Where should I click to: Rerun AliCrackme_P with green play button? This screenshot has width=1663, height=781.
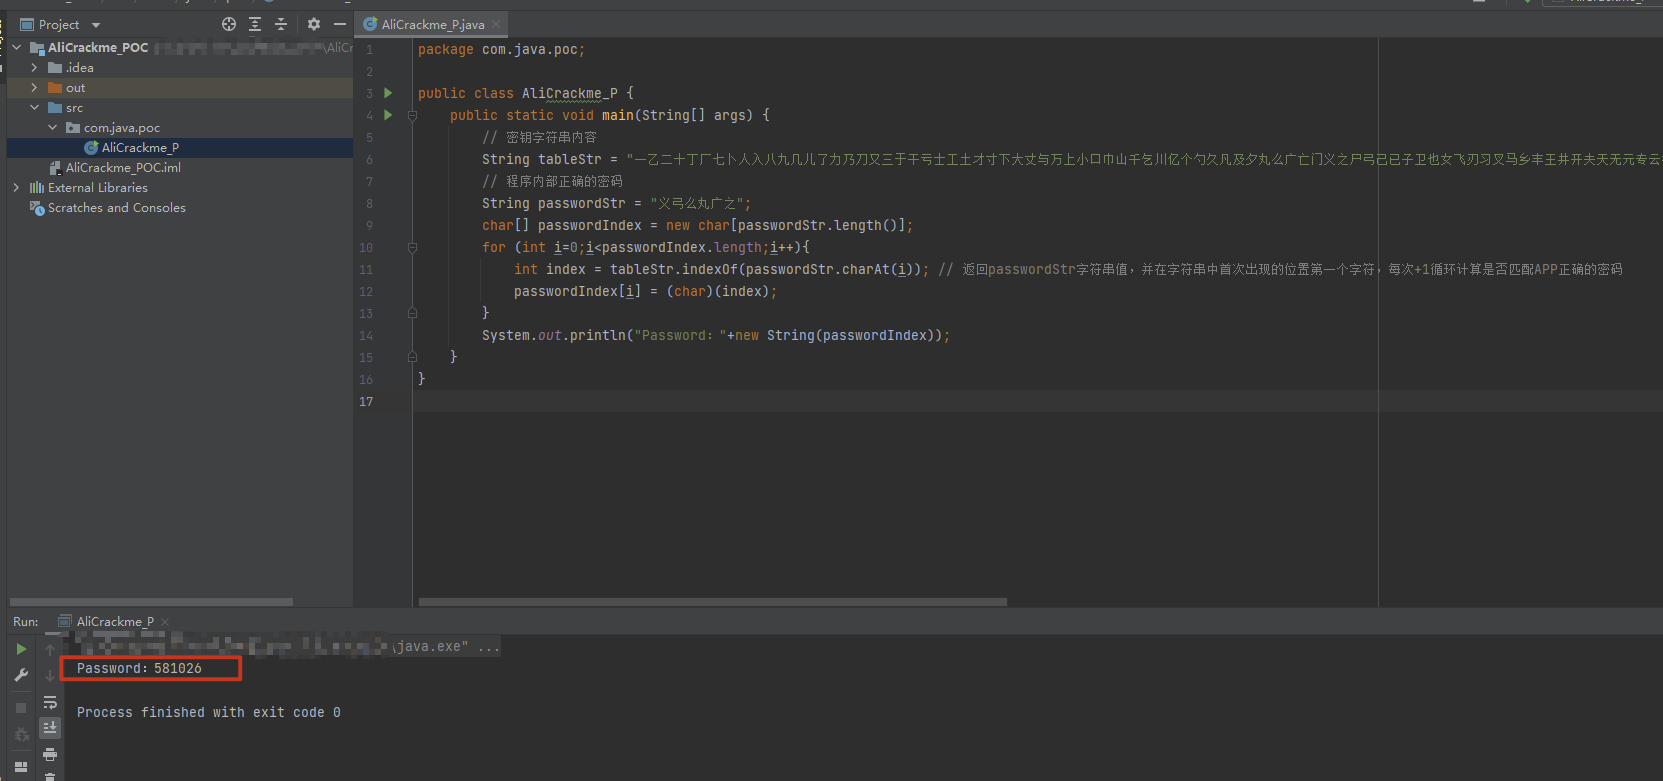click(21, 649)
